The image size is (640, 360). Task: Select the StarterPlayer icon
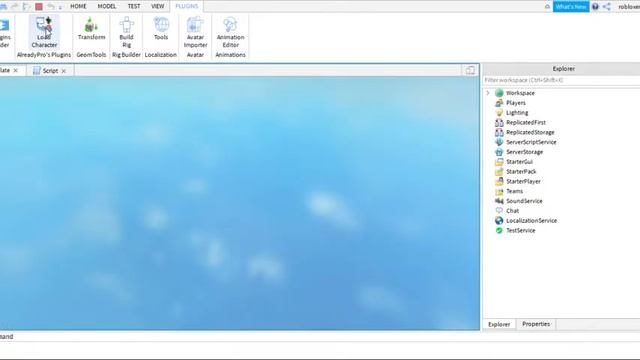499,181
